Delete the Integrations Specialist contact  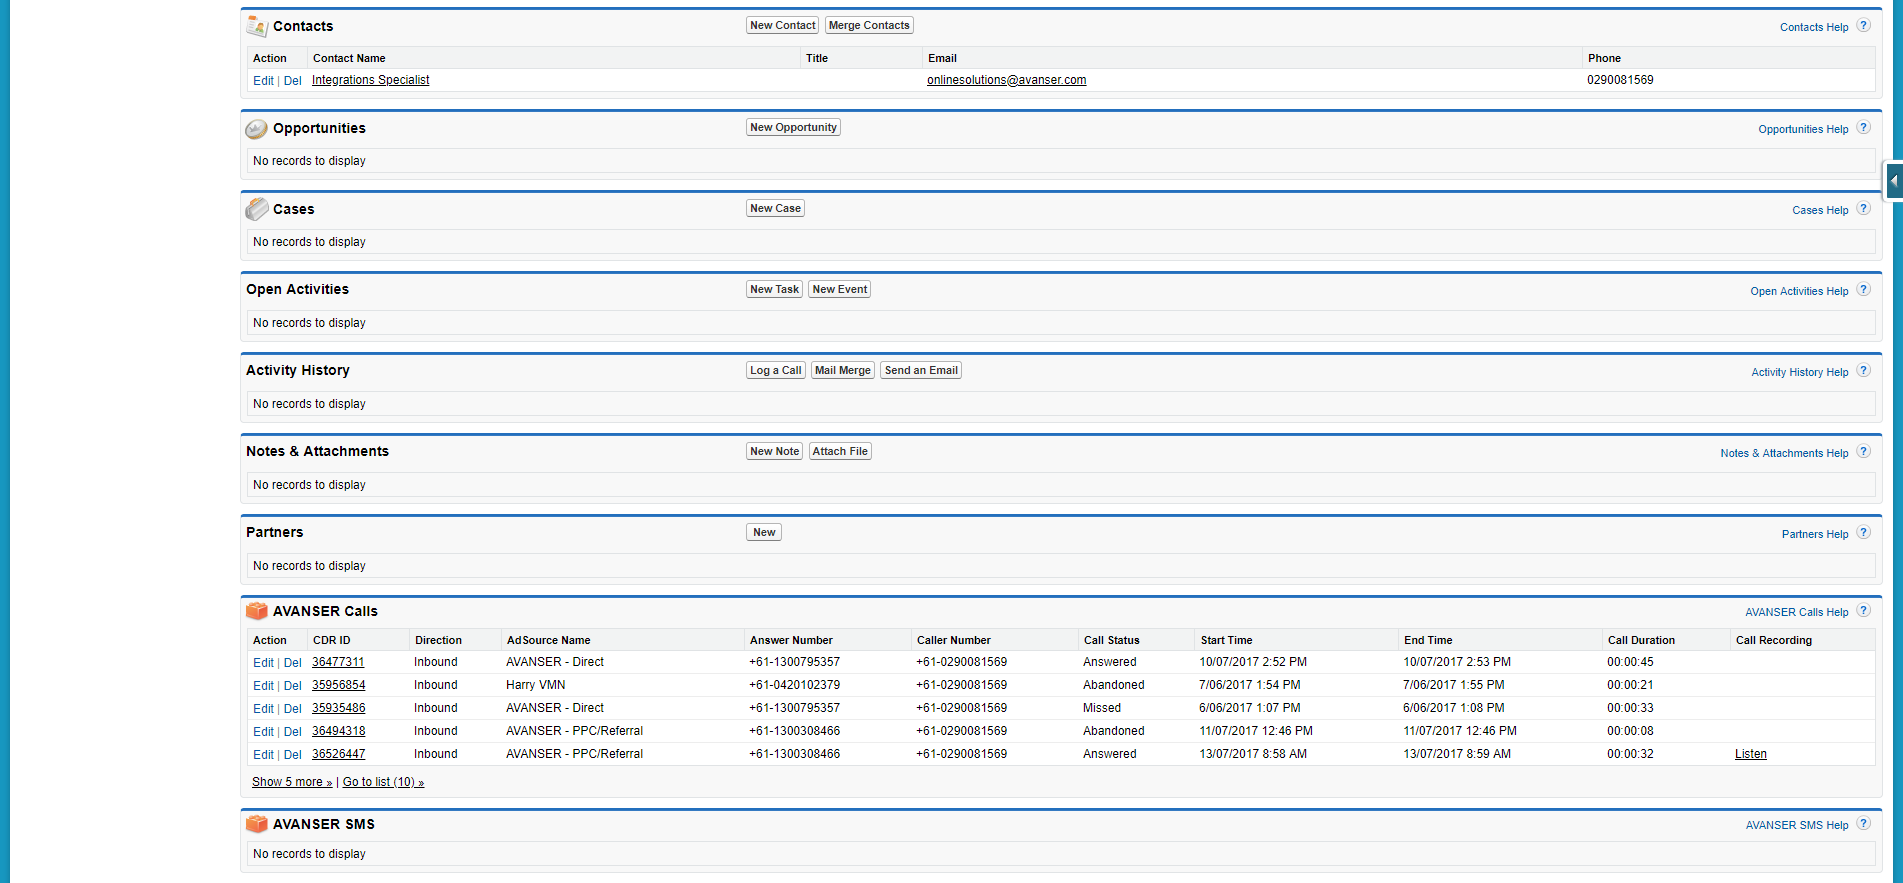[x=293, y=81]
